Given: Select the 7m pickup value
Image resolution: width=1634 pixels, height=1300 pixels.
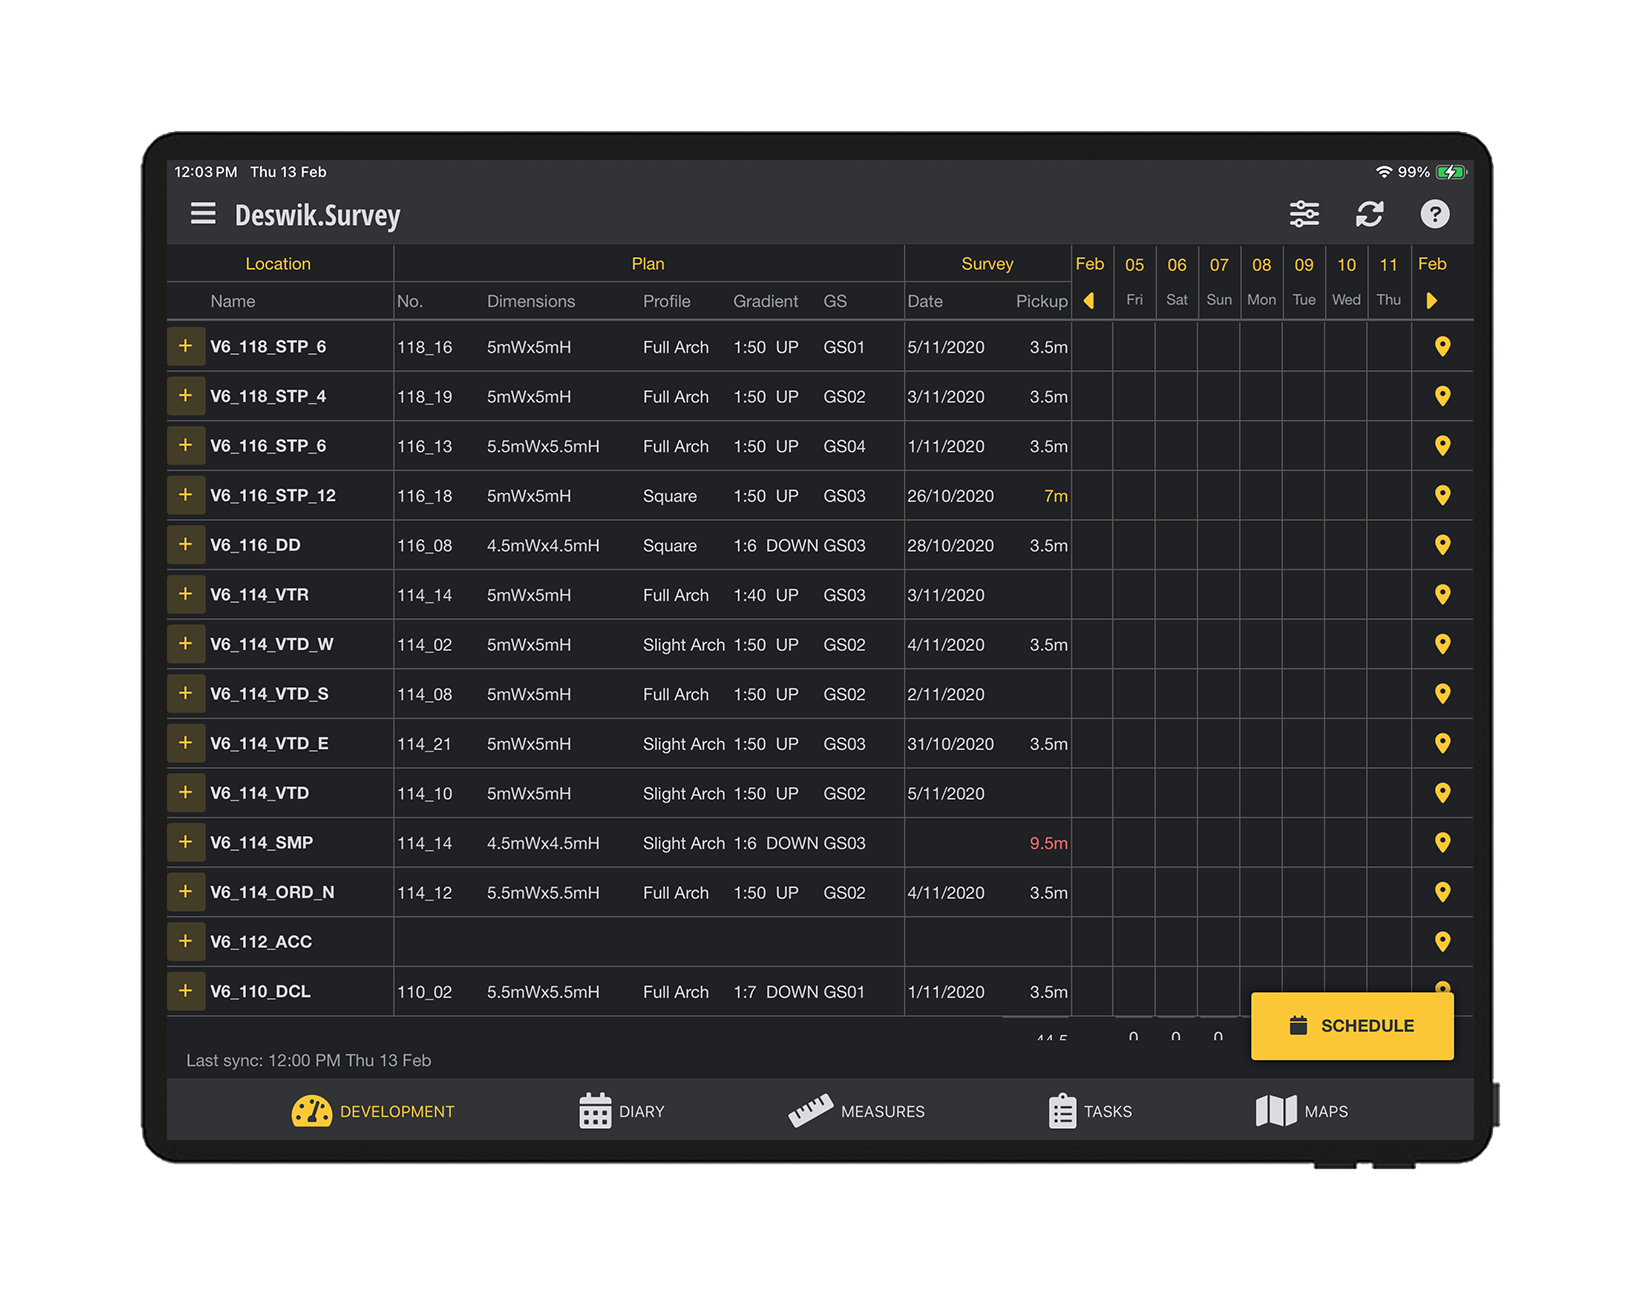Looking at the screenshot, I should coord(1056,496).
